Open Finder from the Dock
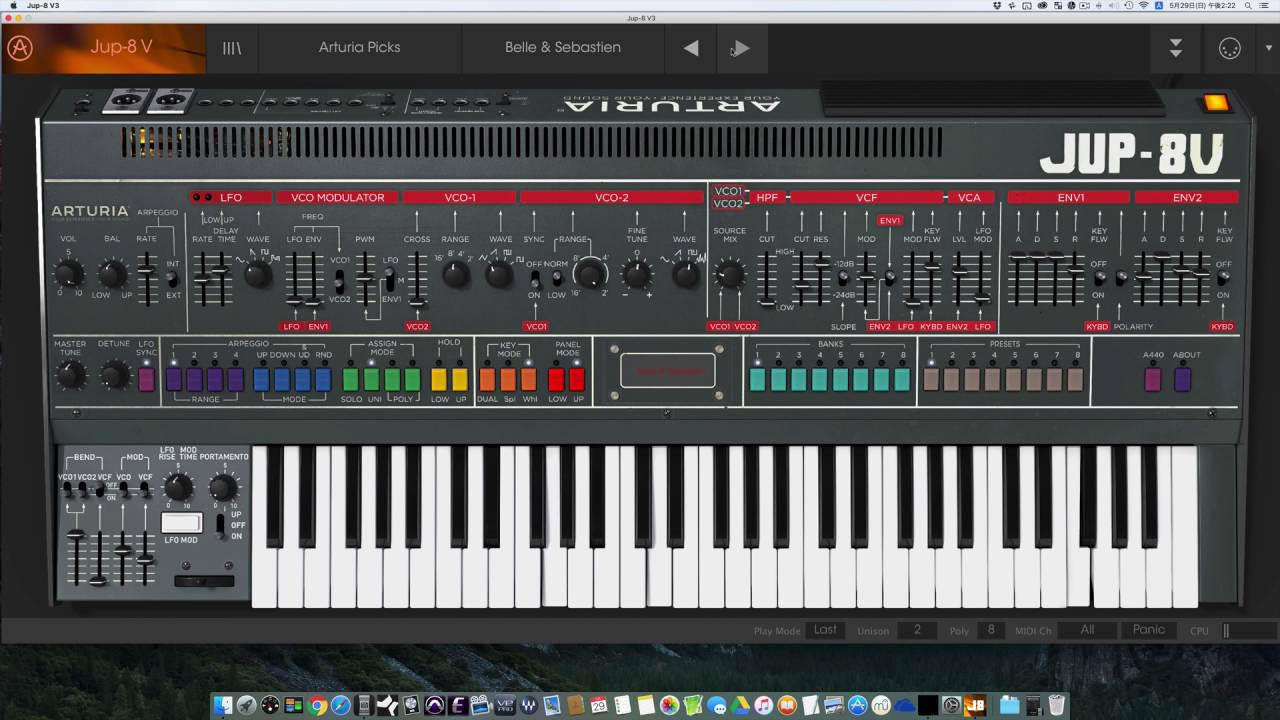 pyautogui.click(x=222, y=705)
